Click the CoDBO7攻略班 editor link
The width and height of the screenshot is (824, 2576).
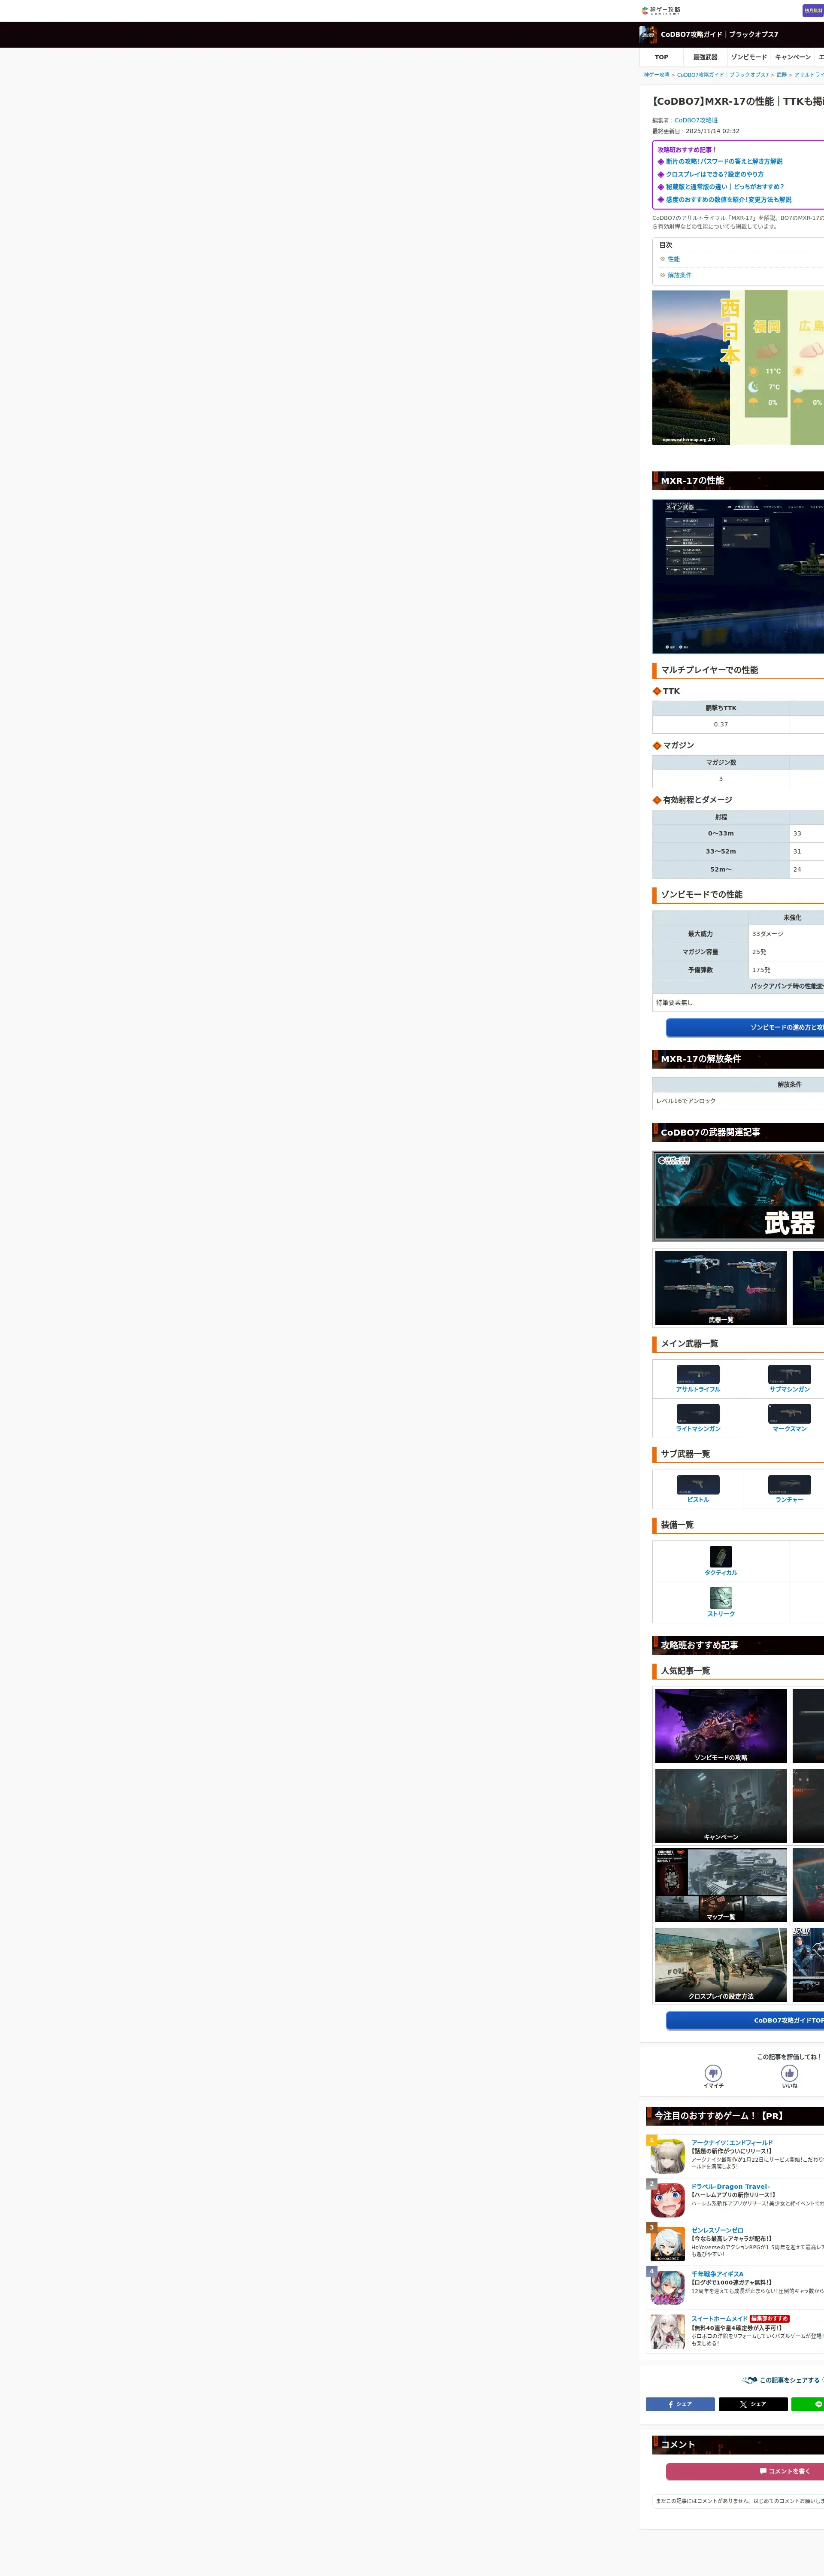pyautogui.click(x=696, y=120)
